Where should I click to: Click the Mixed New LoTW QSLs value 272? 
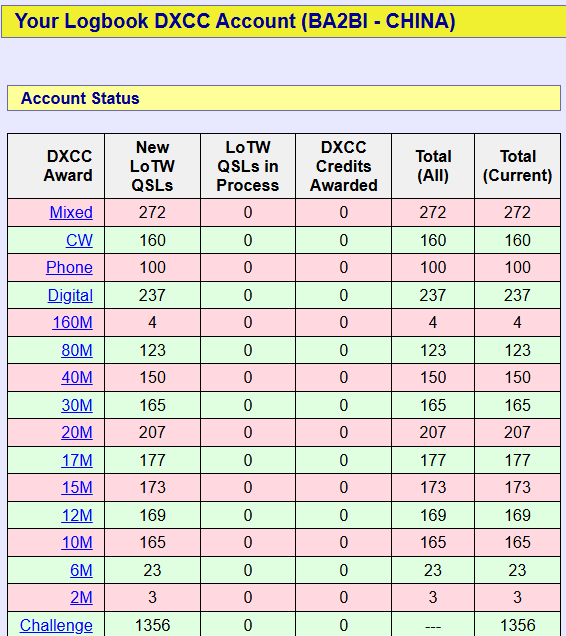pos(152,213)
